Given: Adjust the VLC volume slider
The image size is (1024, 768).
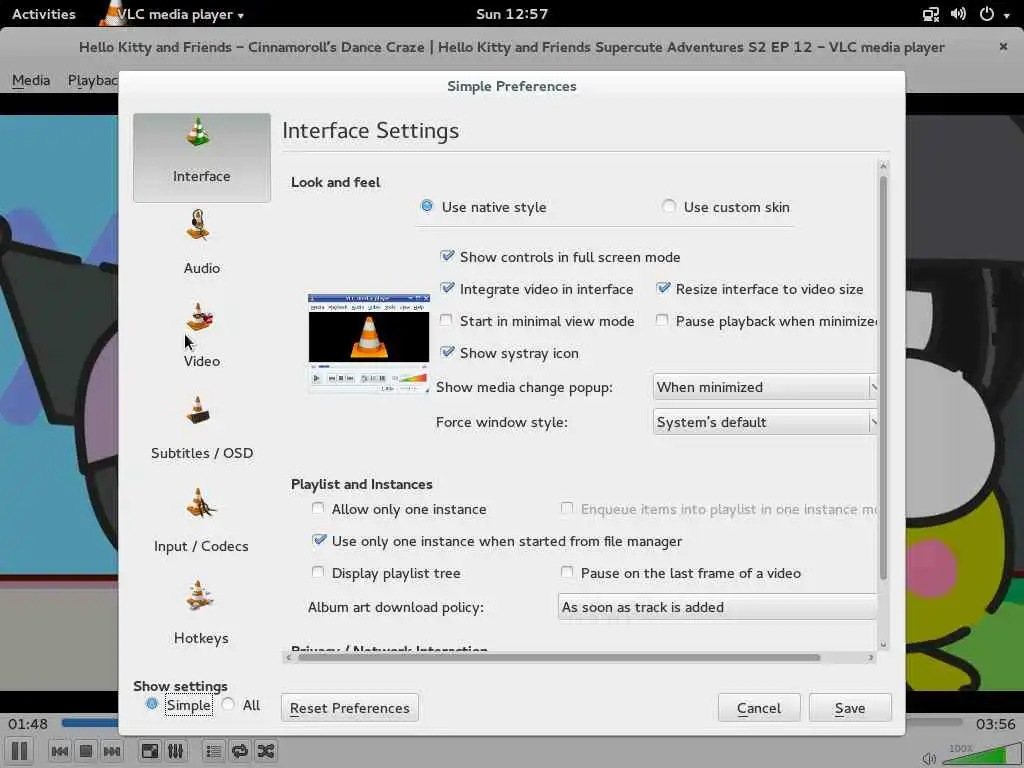Looking at the screenshot, I should 983,756.
